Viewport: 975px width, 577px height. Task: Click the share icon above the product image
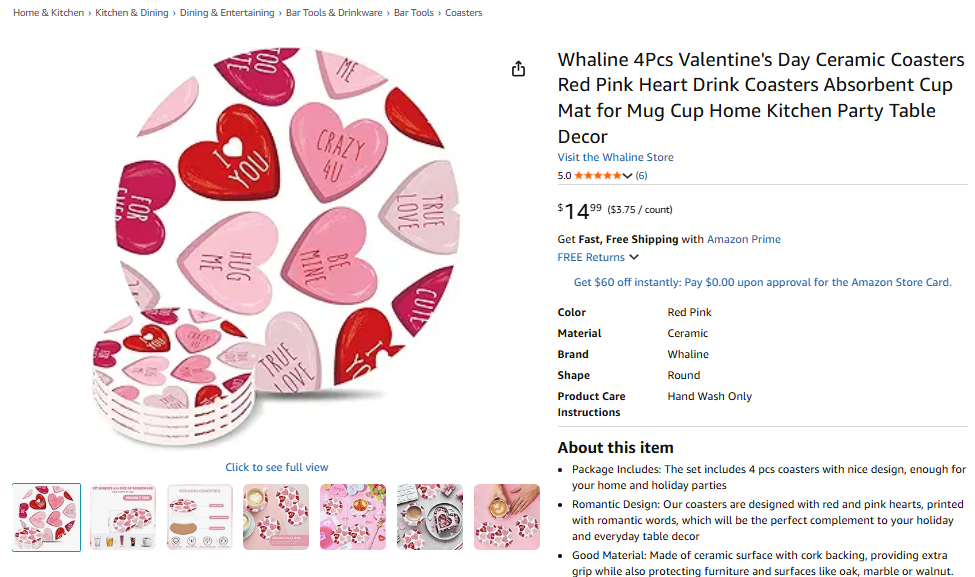coord(518,69)
